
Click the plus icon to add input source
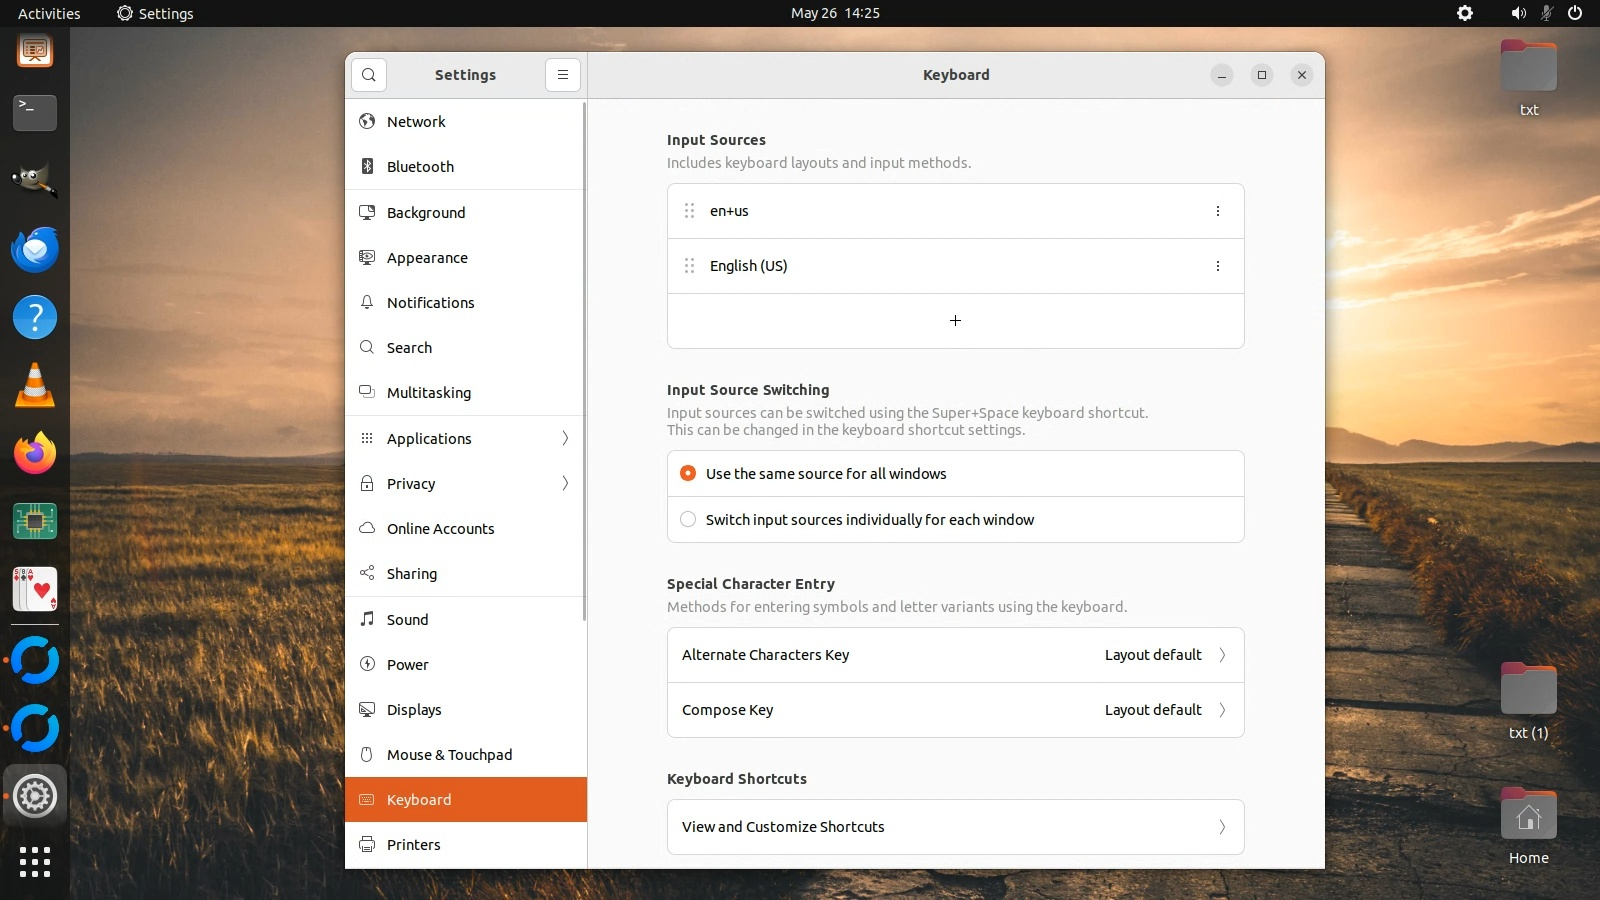coord(955,321)
